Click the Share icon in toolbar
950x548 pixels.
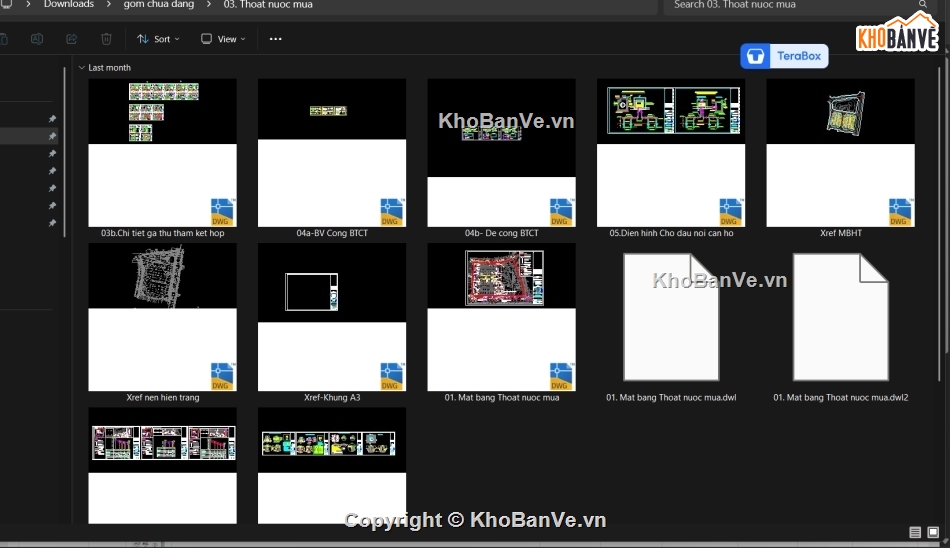click(x=71, y=39)
